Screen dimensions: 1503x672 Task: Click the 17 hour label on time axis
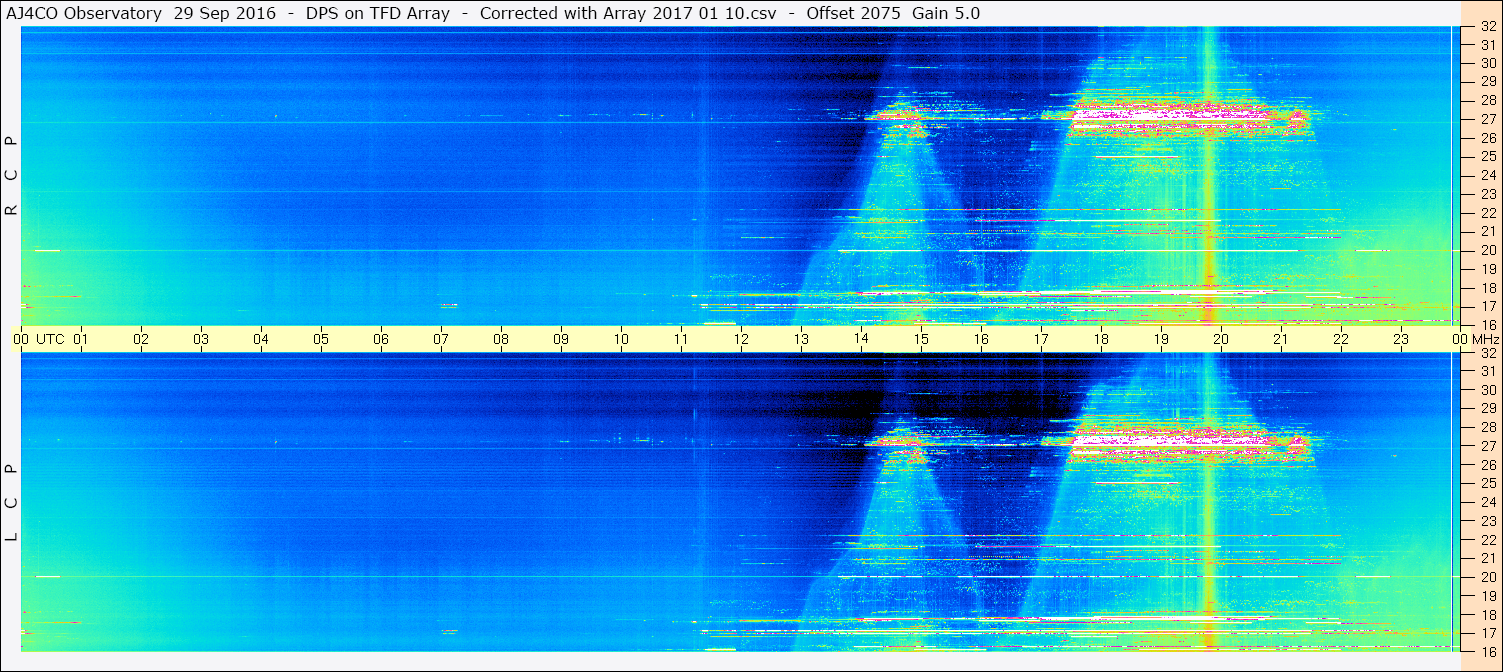pyautogui.click(x=1041, y=339)
